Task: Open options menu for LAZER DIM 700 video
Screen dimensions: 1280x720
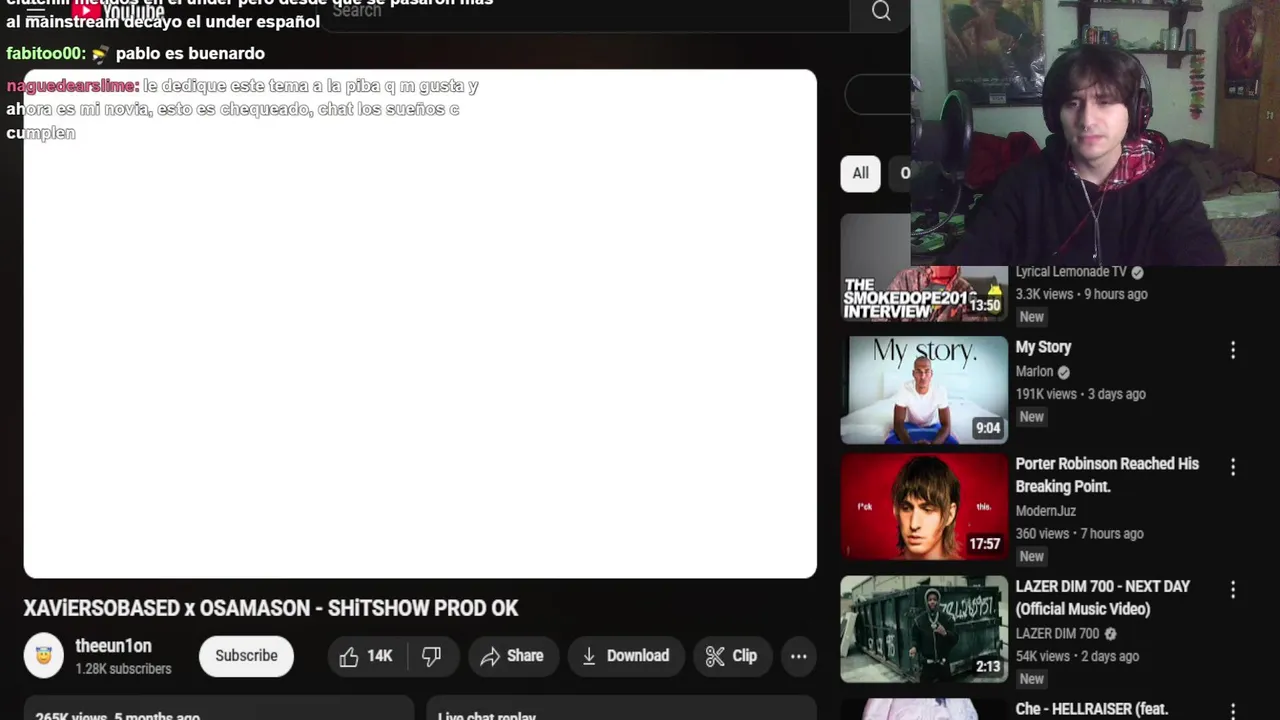Action: [x=1232, y=590]
